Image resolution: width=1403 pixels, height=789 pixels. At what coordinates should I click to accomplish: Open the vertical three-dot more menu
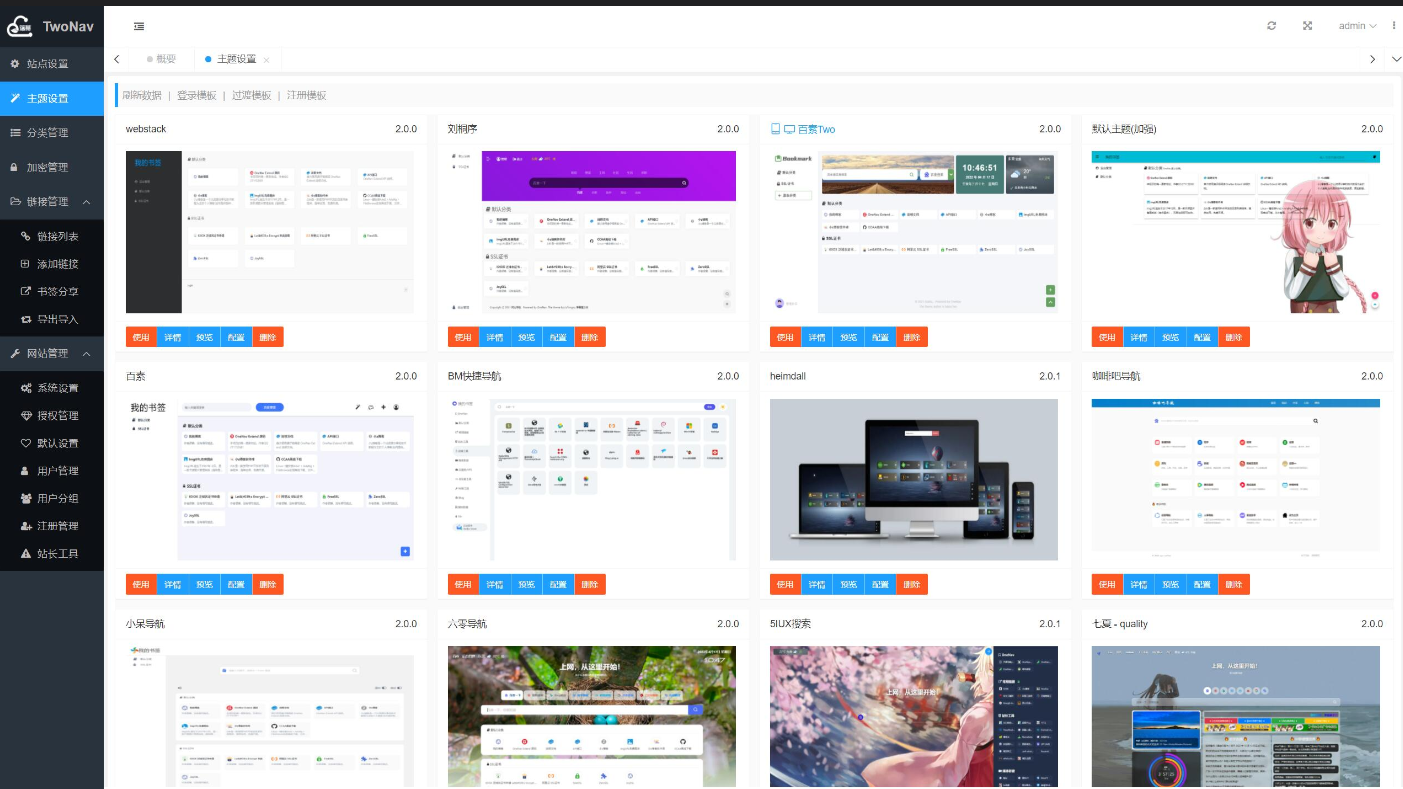coord(1394,26)
